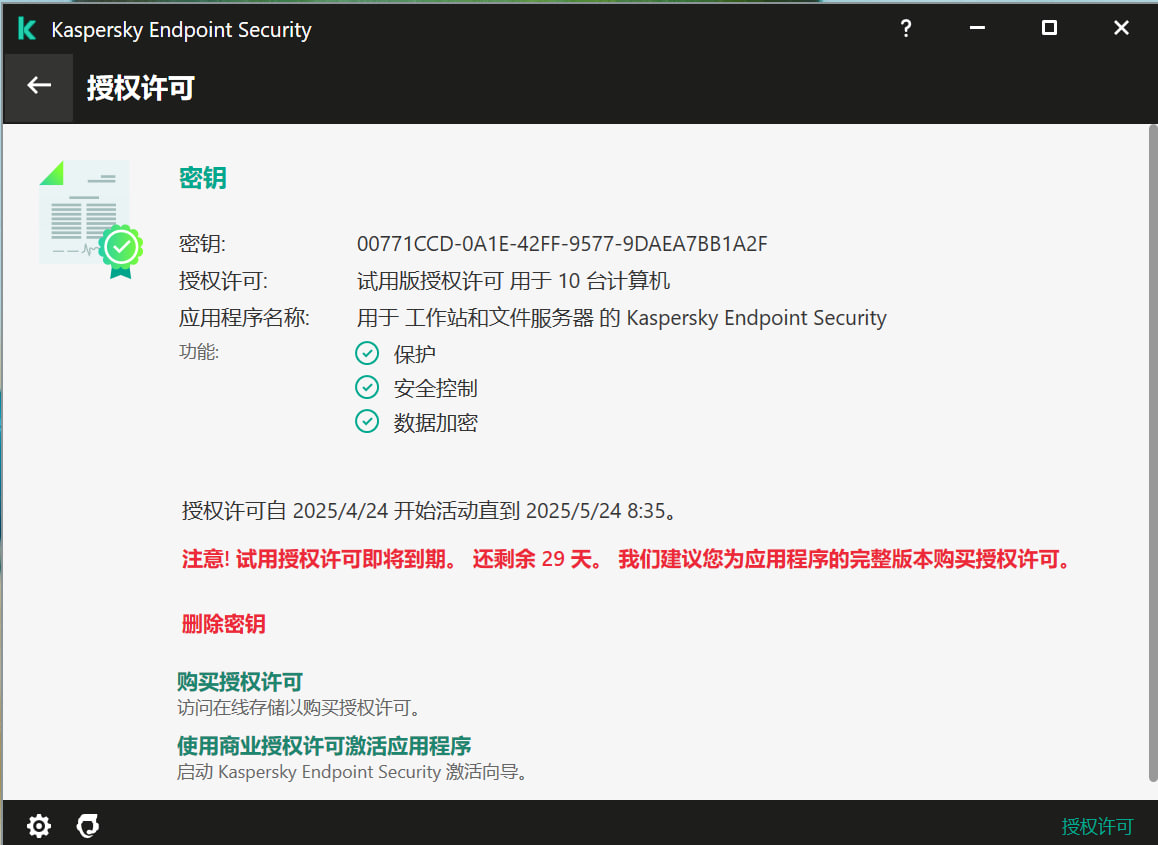
Task: Open settings via the gear icon
Action: point(39,826)
